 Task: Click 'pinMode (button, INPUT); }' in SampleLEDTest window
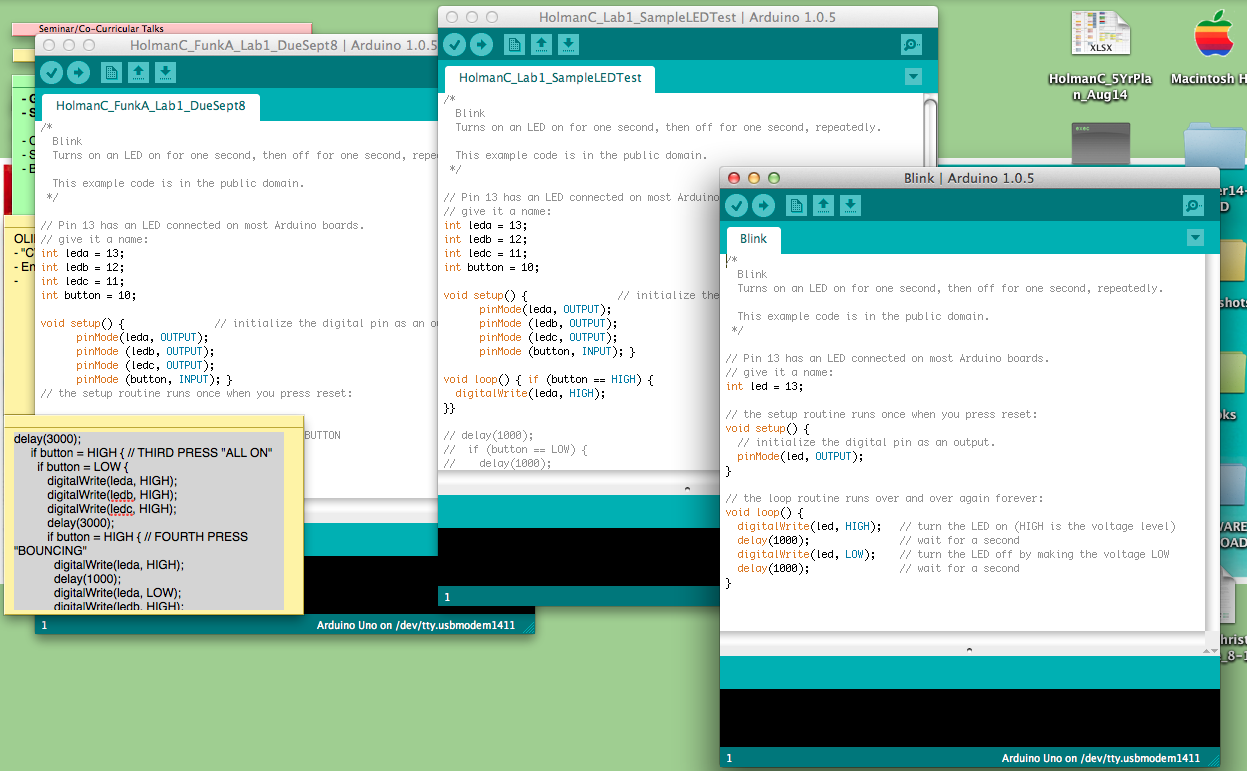click(556, 351)
